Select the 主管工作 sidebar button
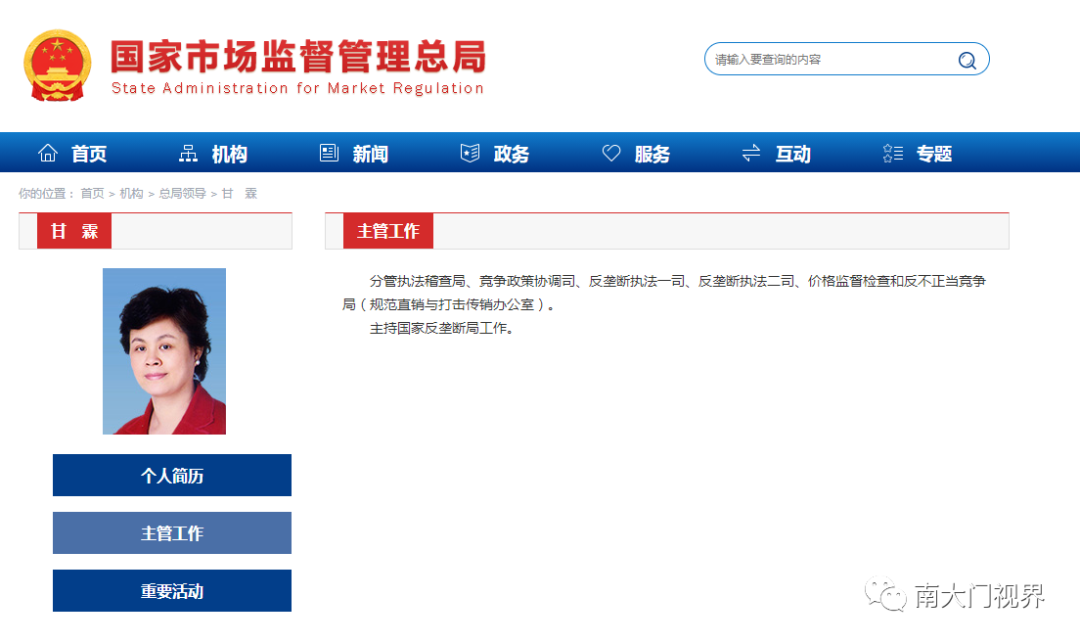This screenshot has height=643, width=1080. point(172,533)
